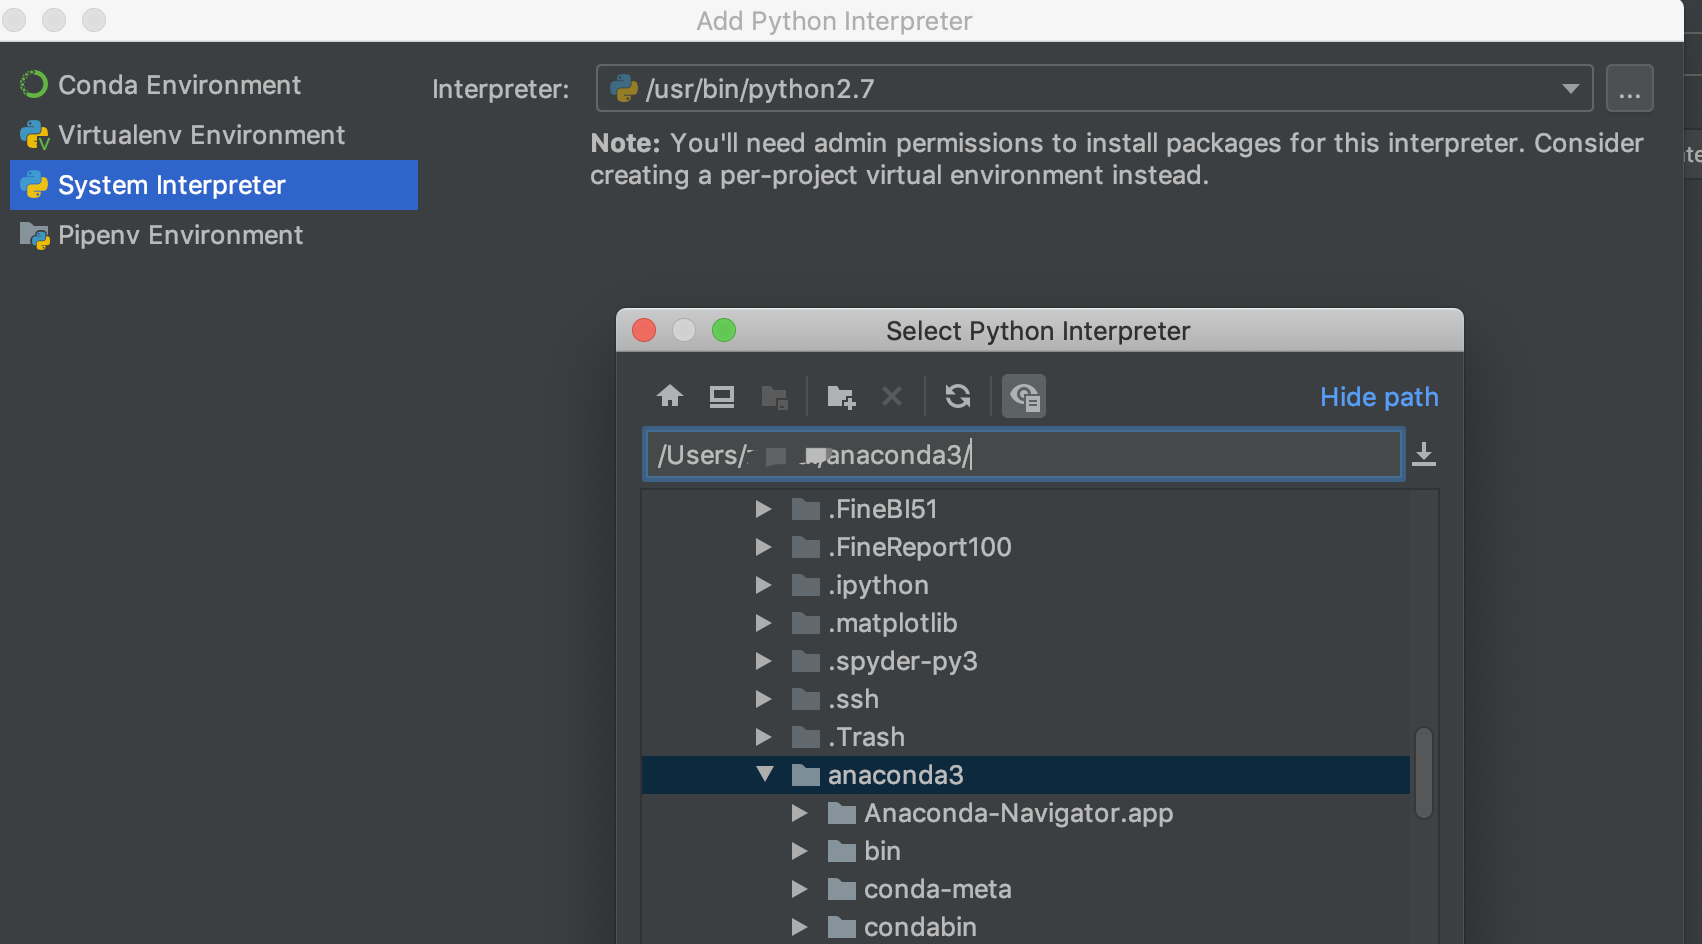Expand the bin folder

(x=799, y=851)
